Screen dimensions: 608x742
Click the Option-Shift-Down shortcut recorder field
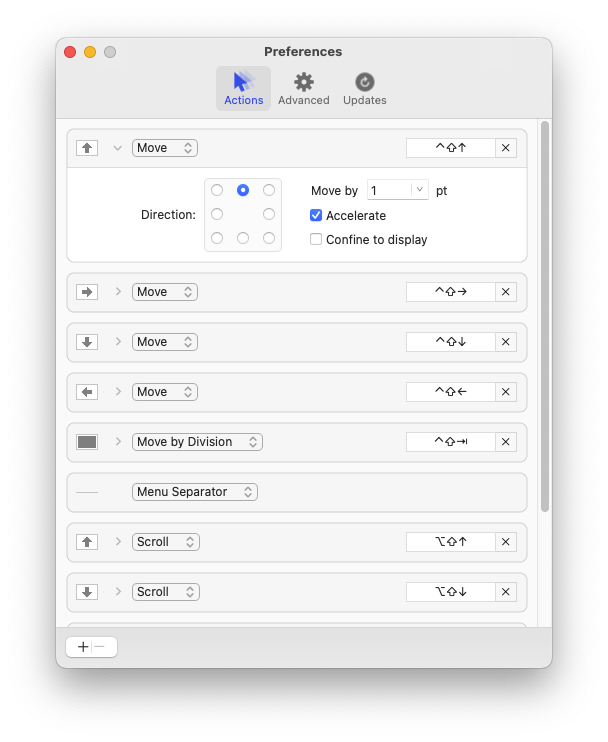pos(450,592)
